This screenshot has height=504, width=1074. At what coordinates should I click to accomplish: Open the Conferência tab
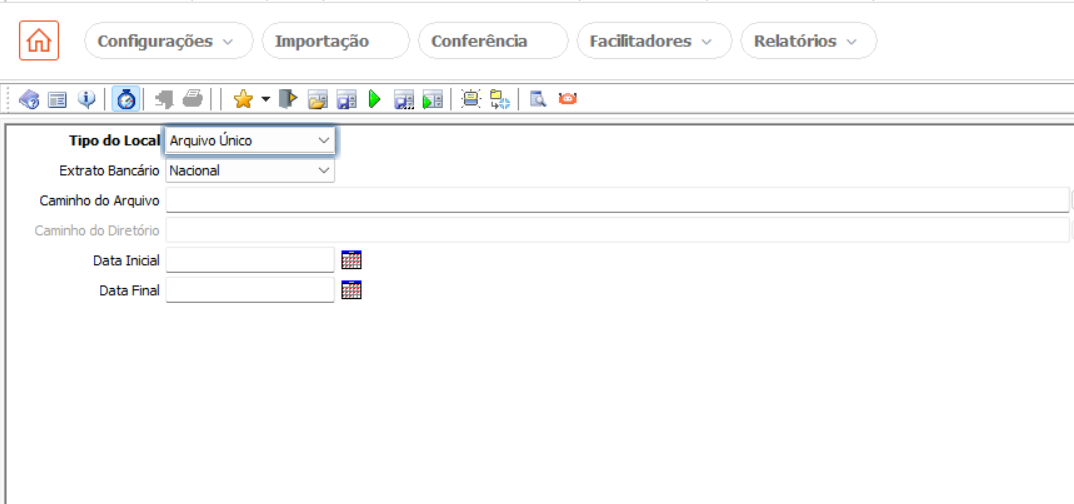coord(492,41)
